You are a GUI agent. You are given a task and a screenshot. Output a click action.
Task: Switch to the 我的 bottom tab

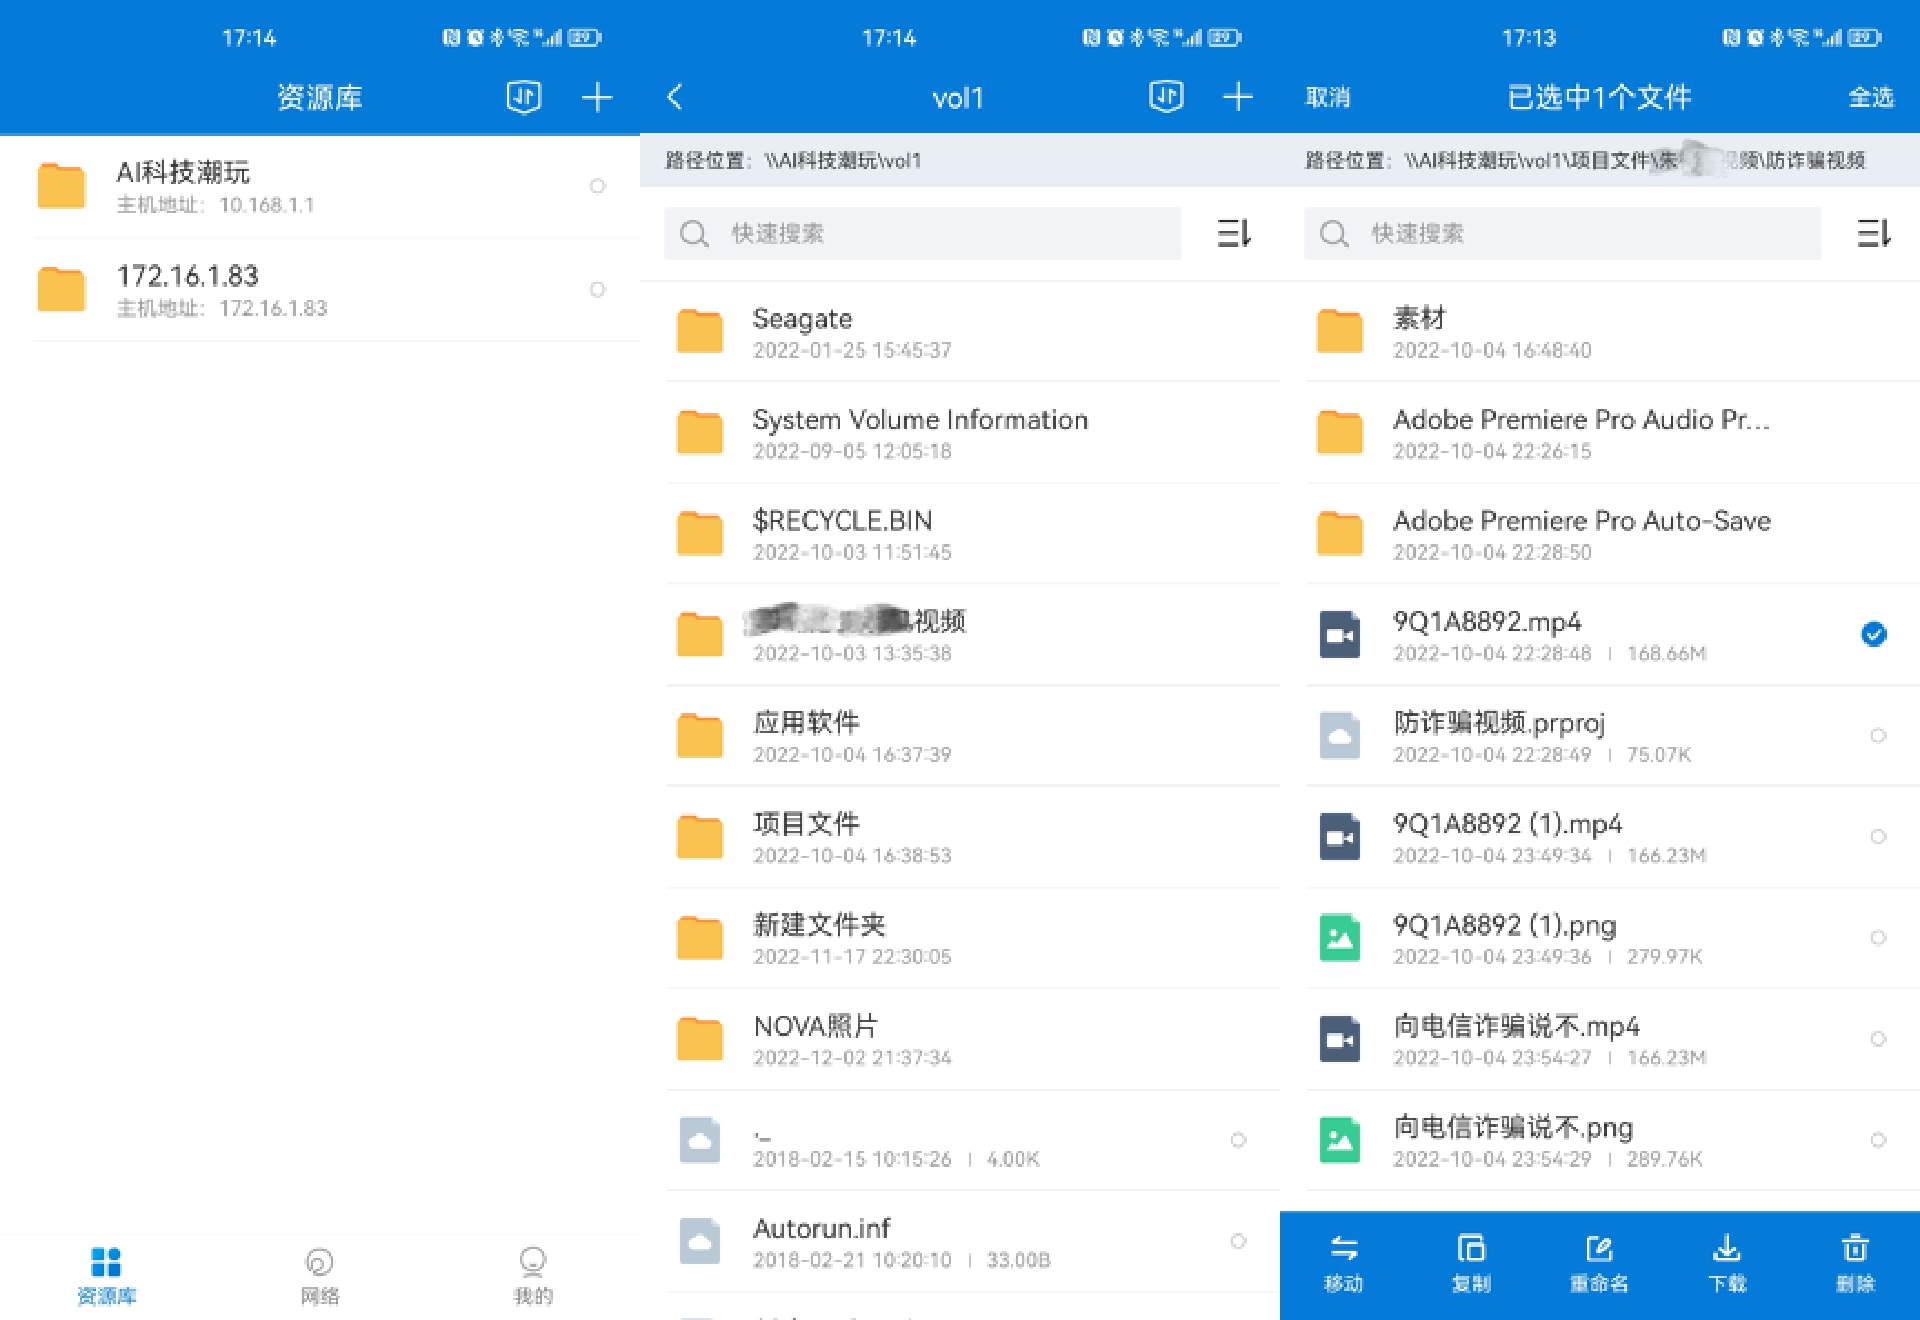pyautogui.click(x=533, y=1276)
